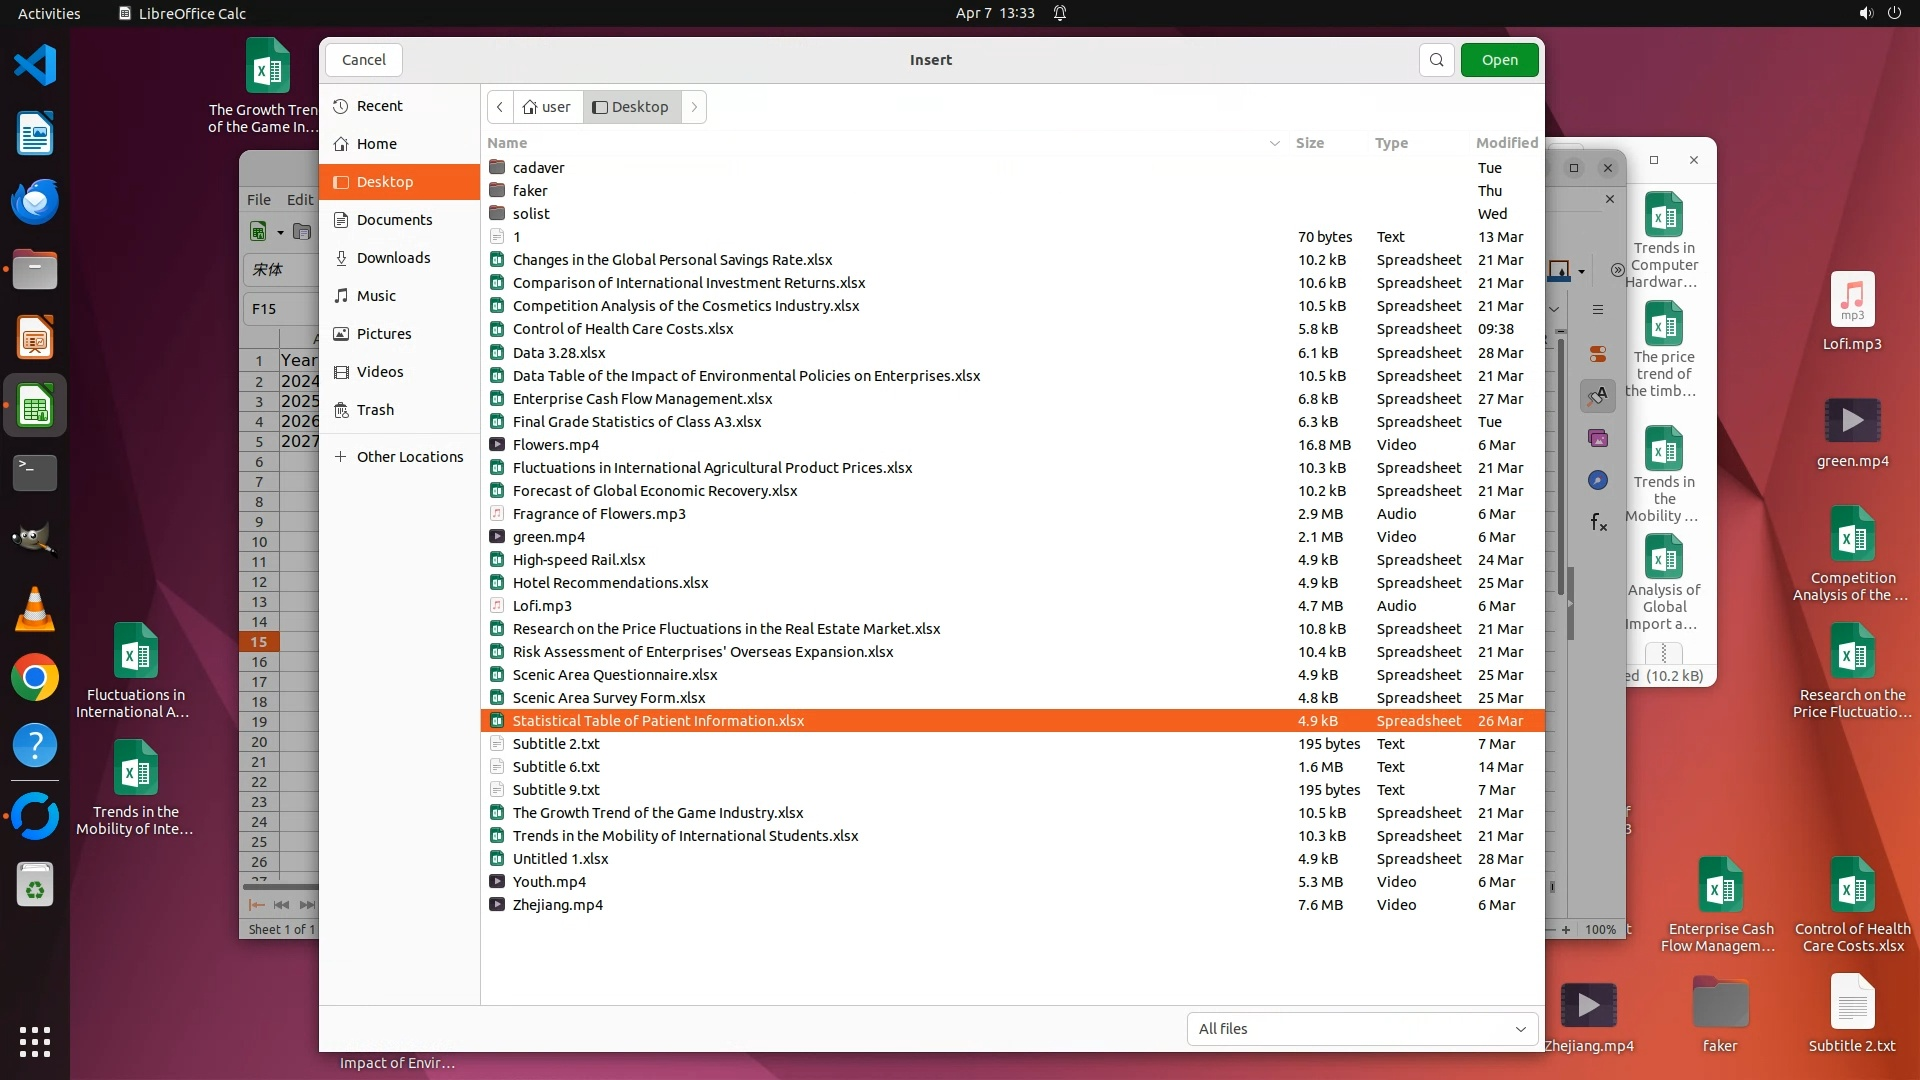This screenshot has height=1080, width=1920.
Task: Open the cadaver folder entry
Action: tap(538, 168)
